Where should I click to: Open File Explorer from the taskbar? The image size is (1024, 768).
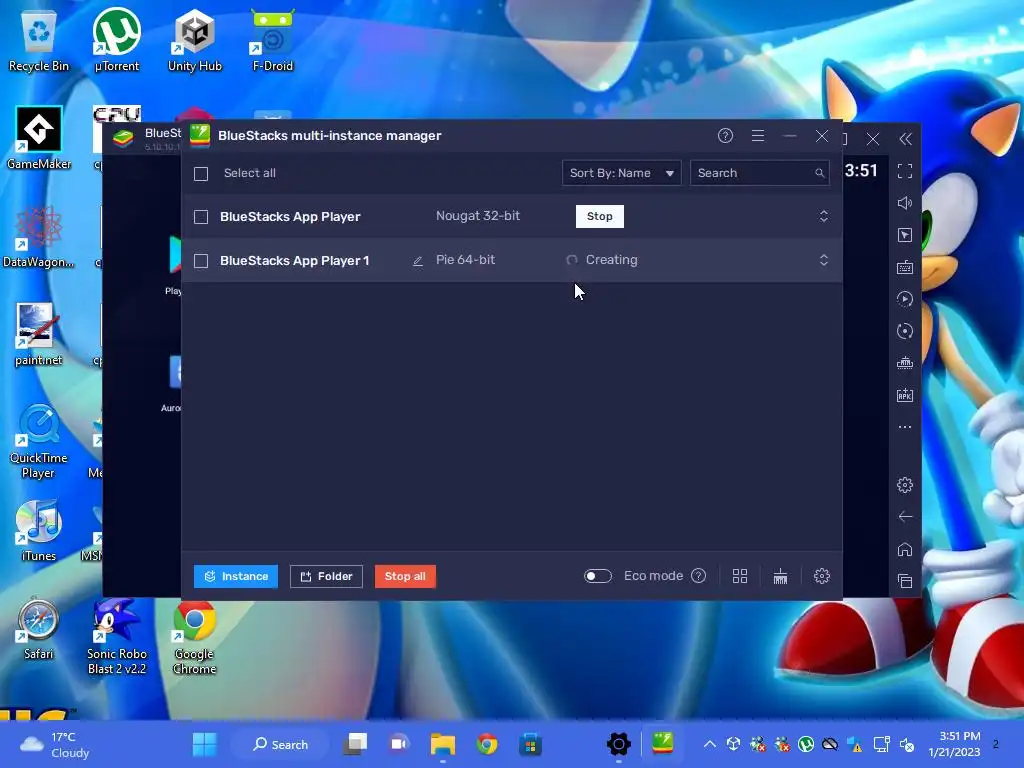point(443,744)
